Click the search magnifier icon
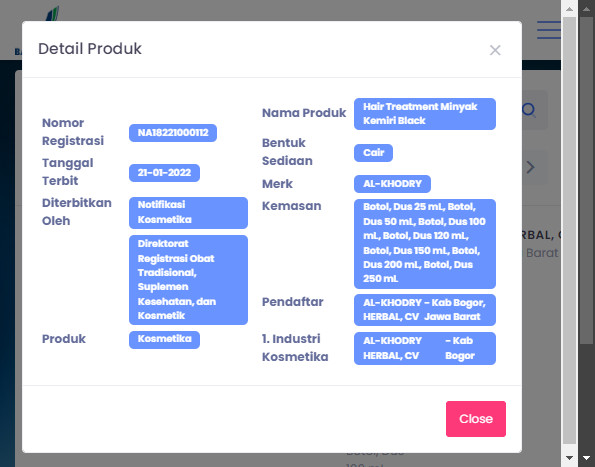595x467 pixels. click(x=529, y=110)
